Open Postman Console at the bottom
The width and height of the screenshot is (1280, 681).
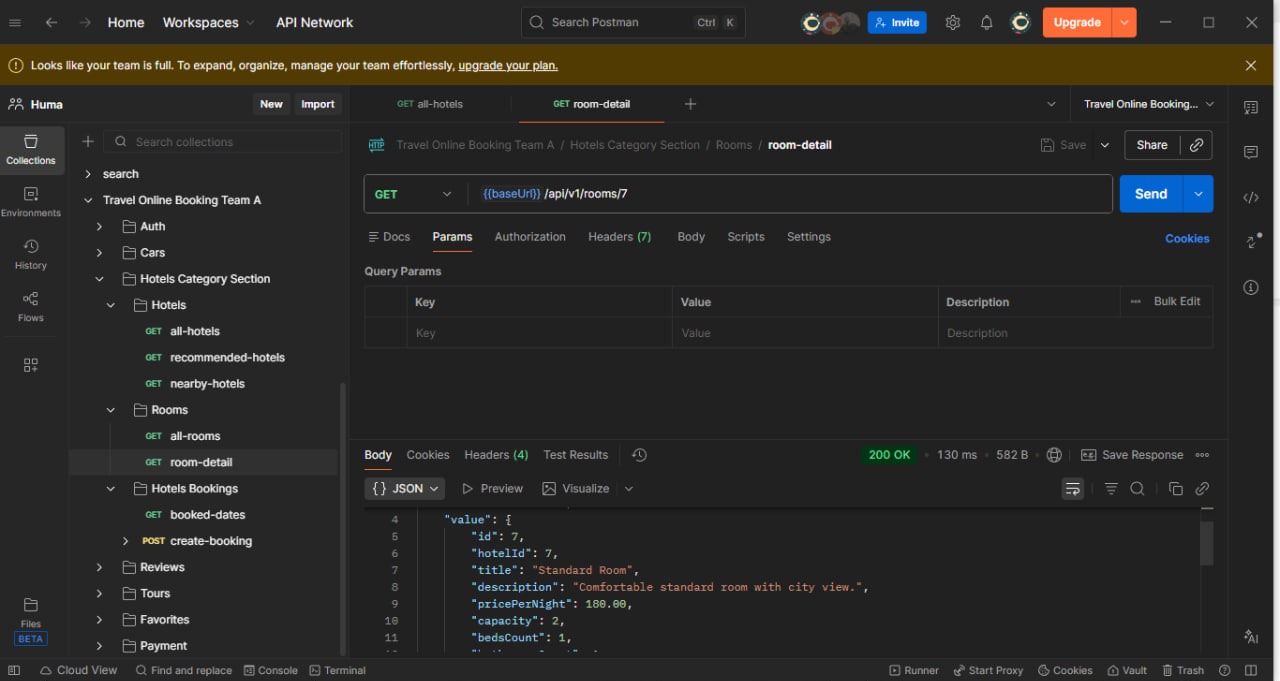click(x=270, y=670)
